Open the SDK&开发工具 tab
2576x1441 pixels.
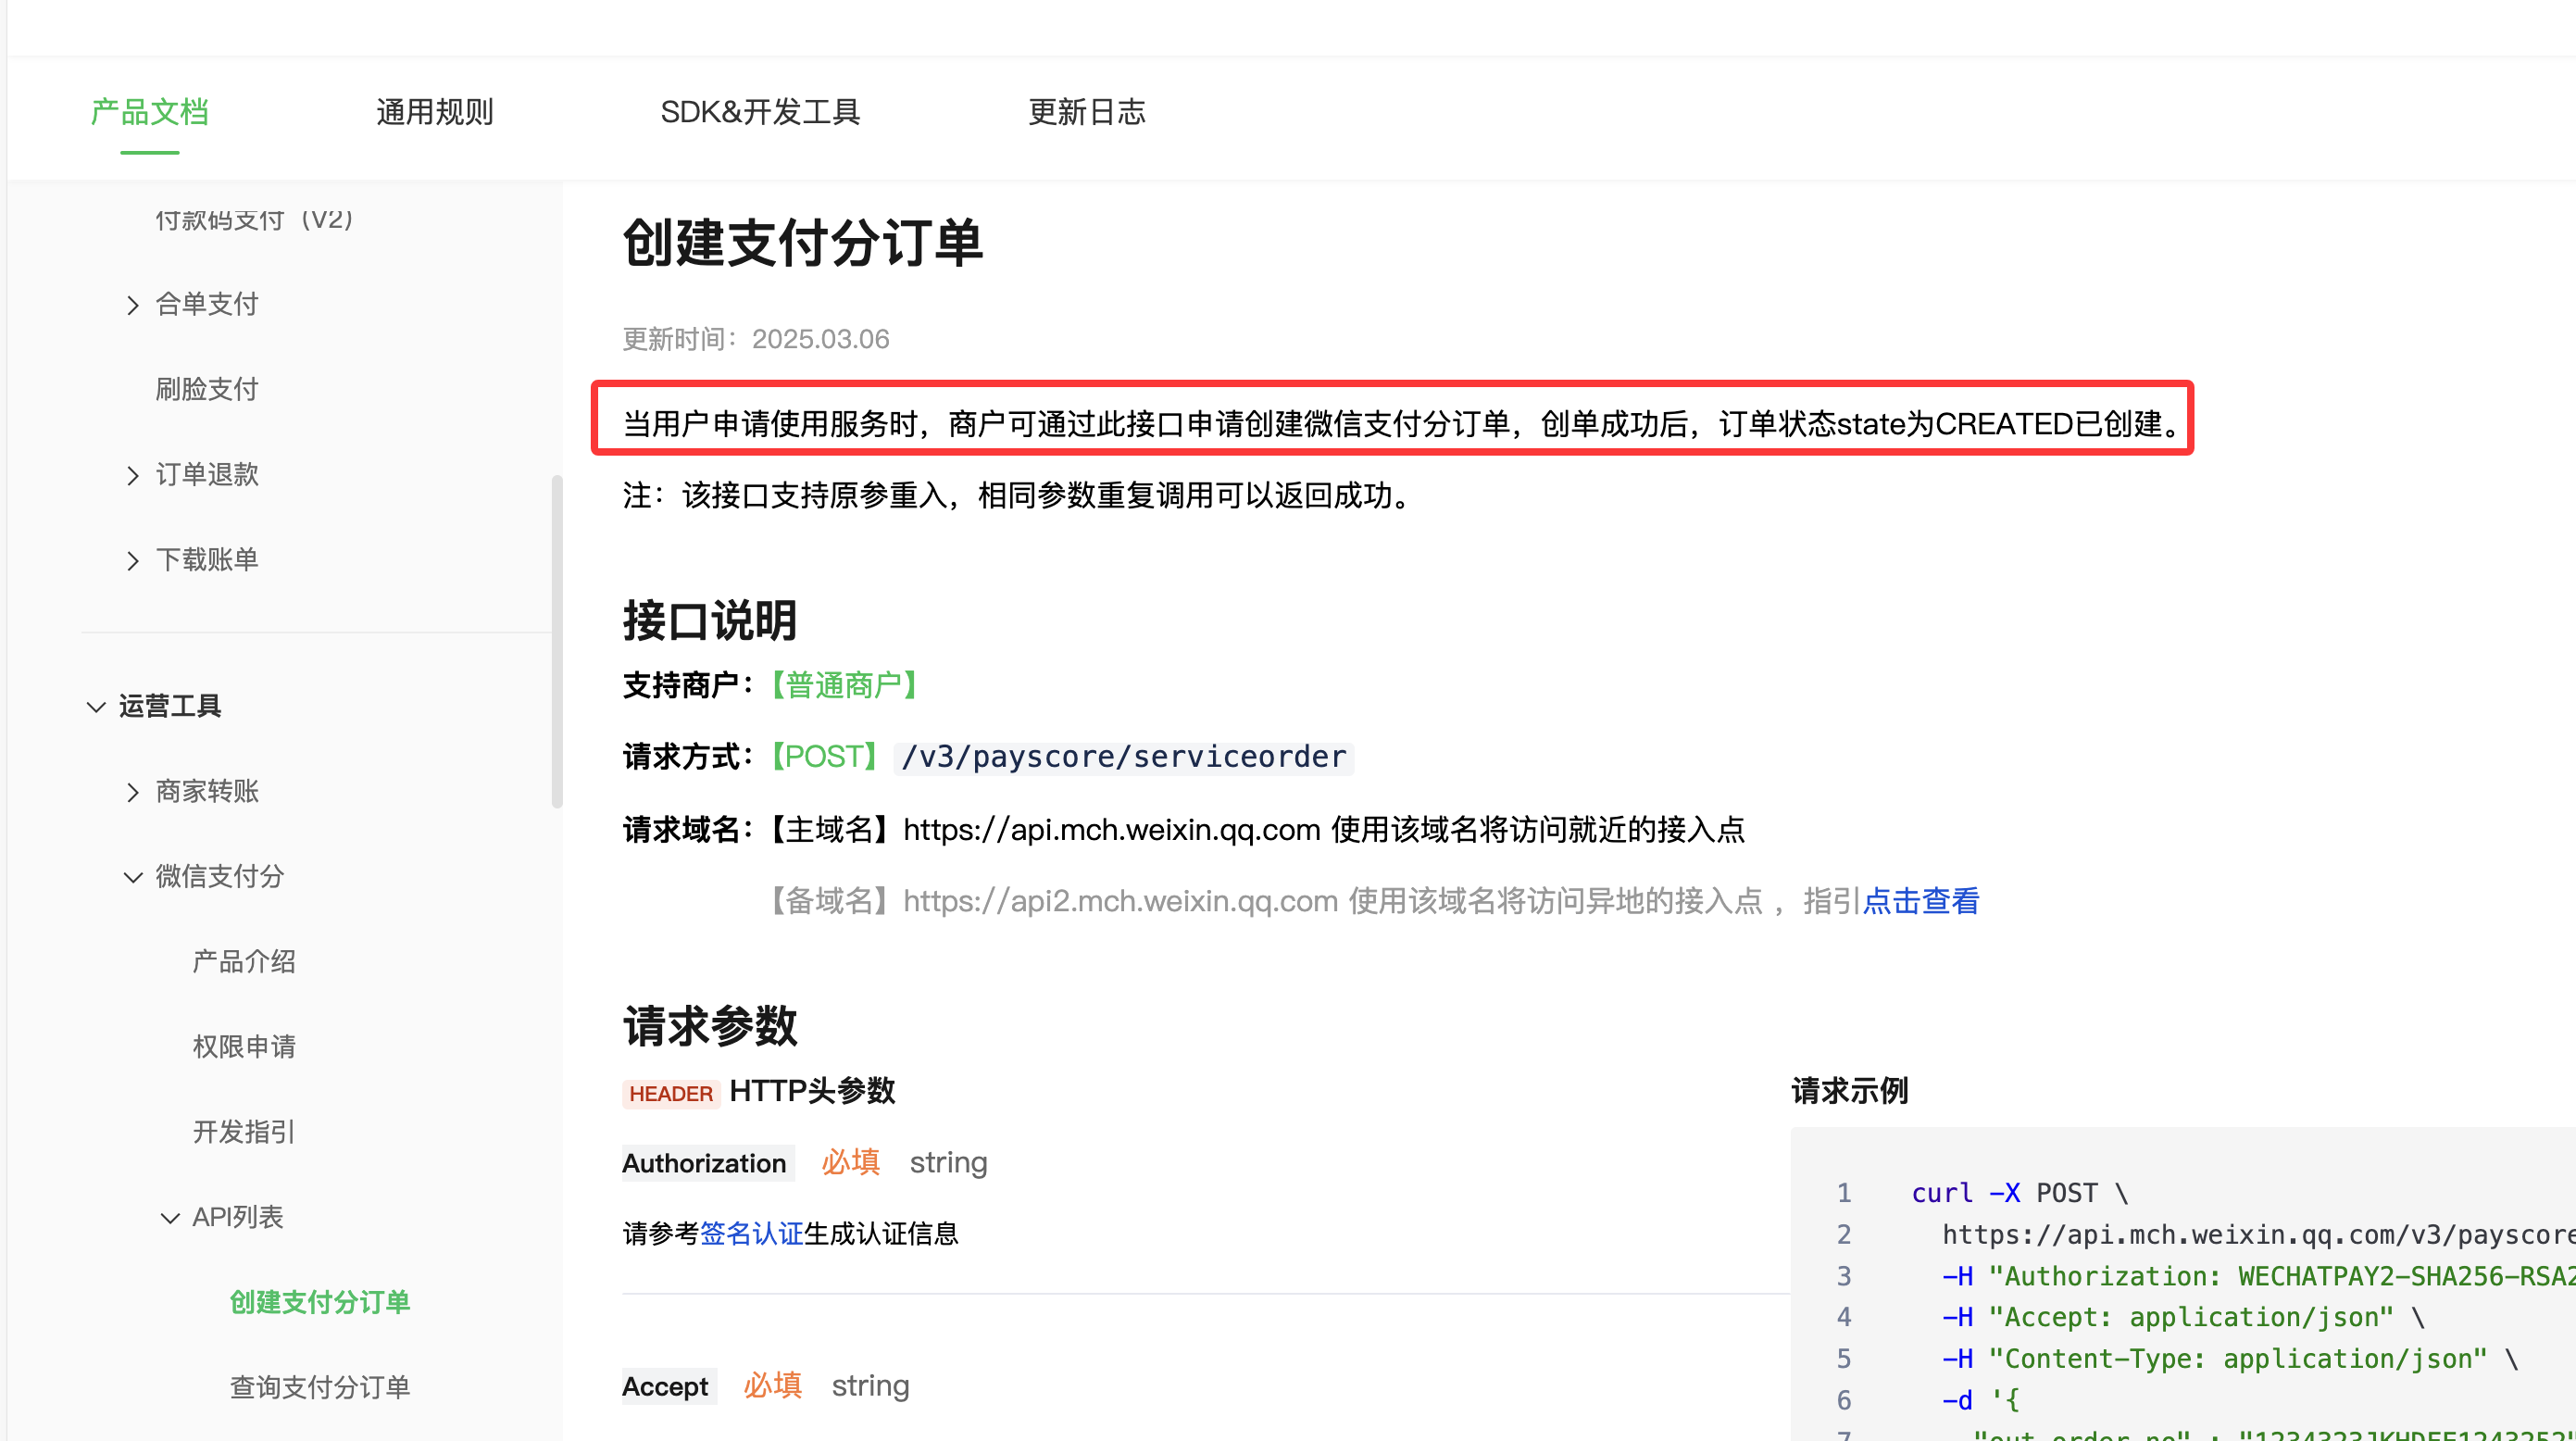click(x=760, y=112)
